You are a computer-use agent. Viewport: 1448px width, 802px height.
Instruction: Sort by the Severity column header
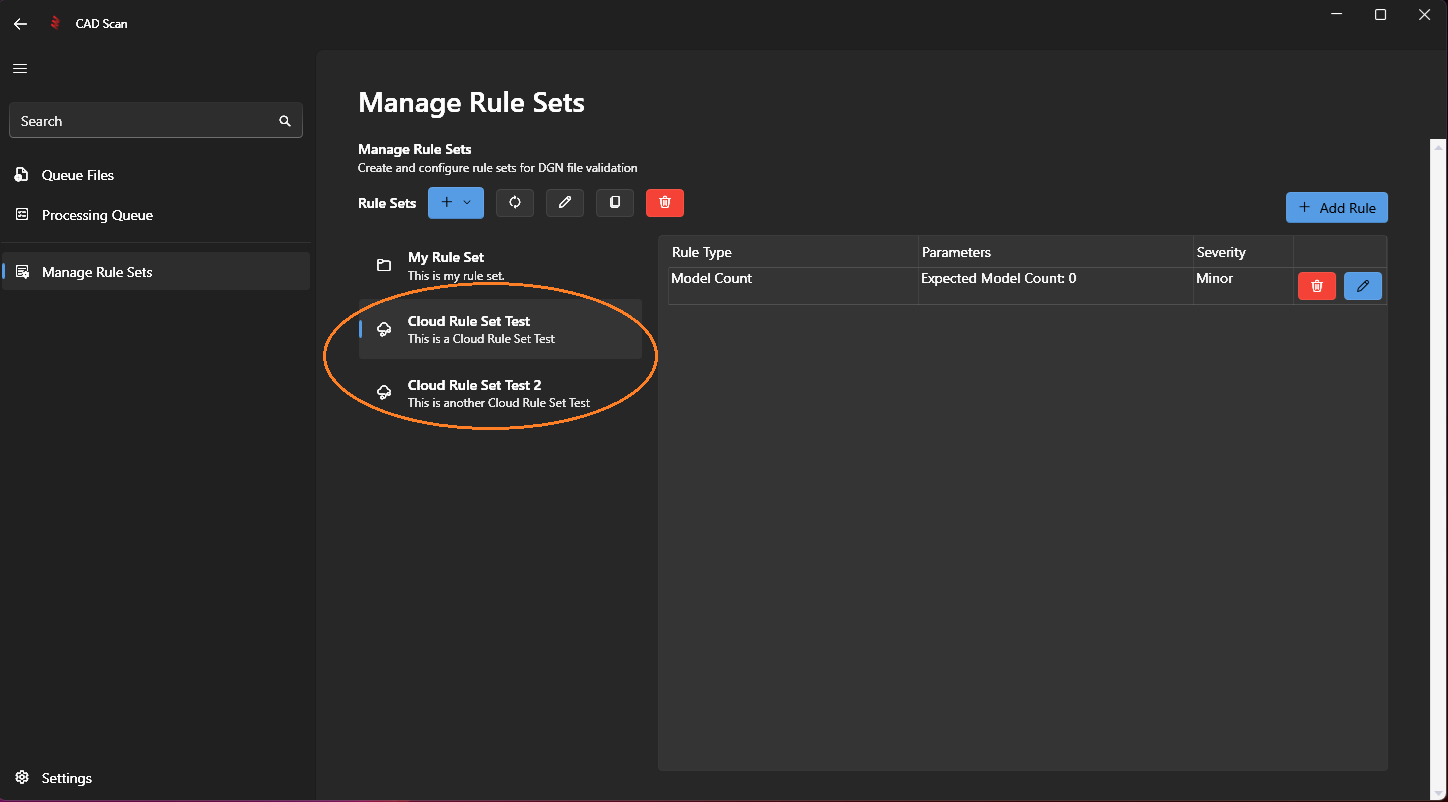coord(1221,252)
